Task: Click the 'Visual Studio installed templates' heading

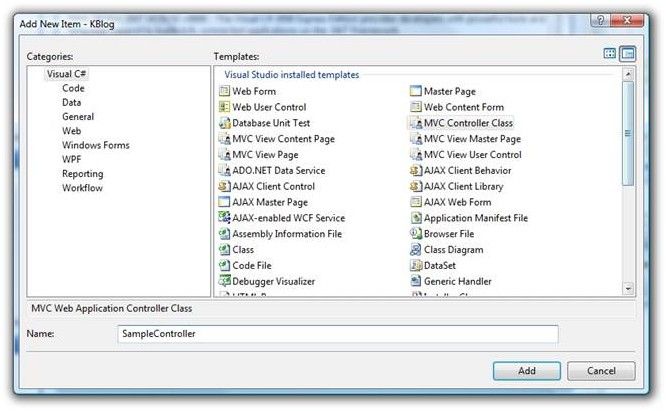Action: (x=291, y=75)
